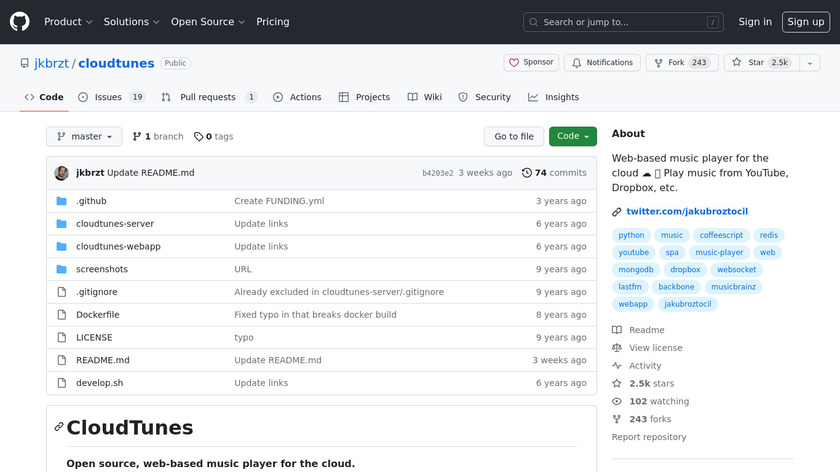
Task: Open the Solutions menu
Action: click(x=131, y=22)
